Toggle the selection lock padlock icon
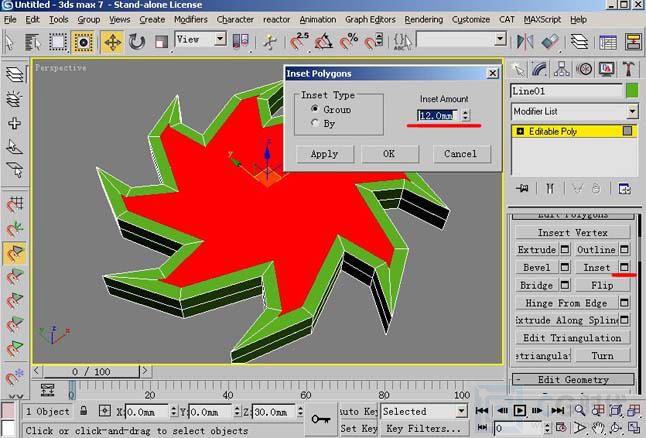Image resolution: width=646 pixels, height=438 pixels. pyautogui.click(x=84, y=411)
